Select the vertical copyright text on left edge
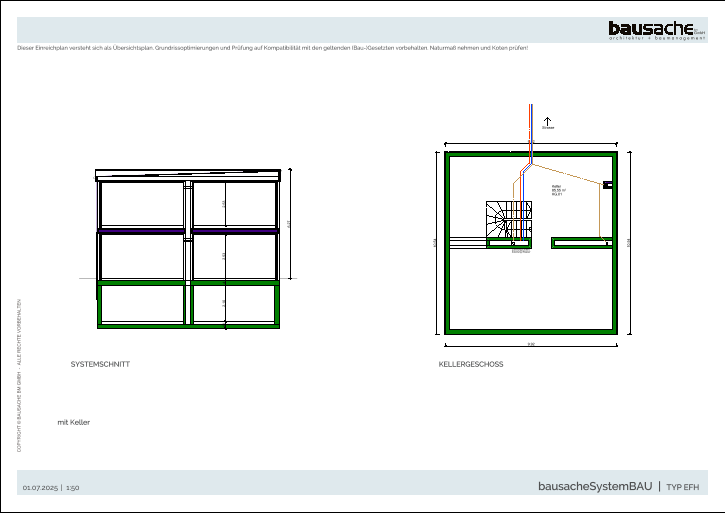The width and height of the screenshot is (725, 513). tap(19, 375)
